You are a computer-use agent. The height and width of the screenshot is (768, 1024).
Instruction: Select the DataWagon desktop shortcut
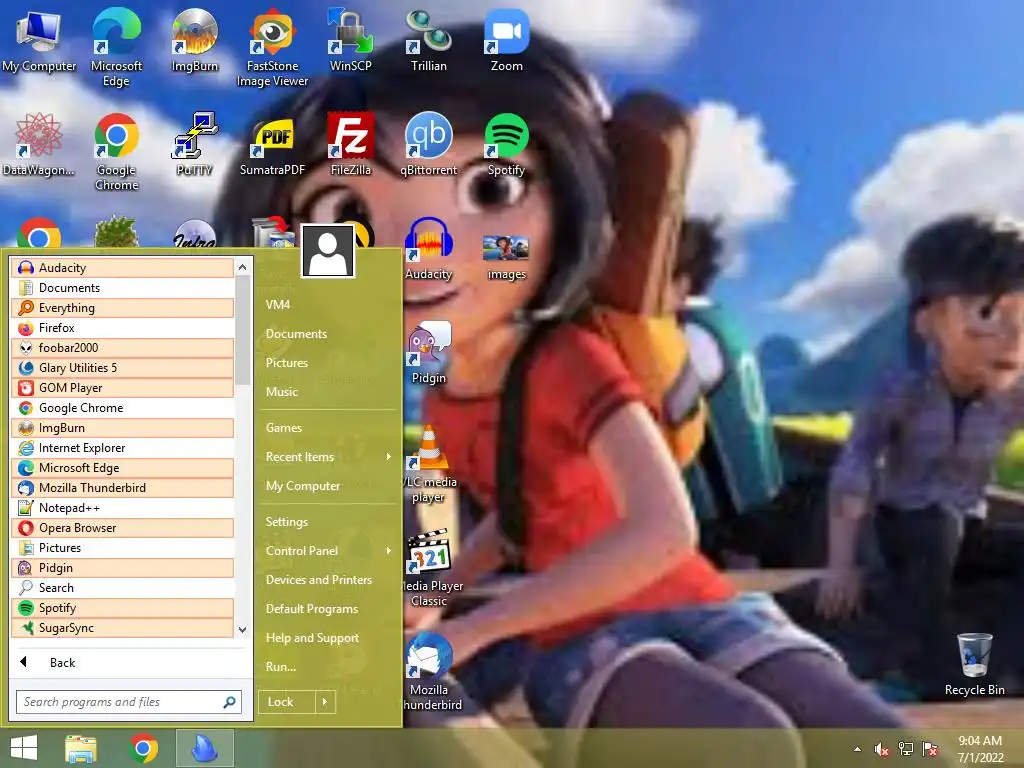click(39, 145)
